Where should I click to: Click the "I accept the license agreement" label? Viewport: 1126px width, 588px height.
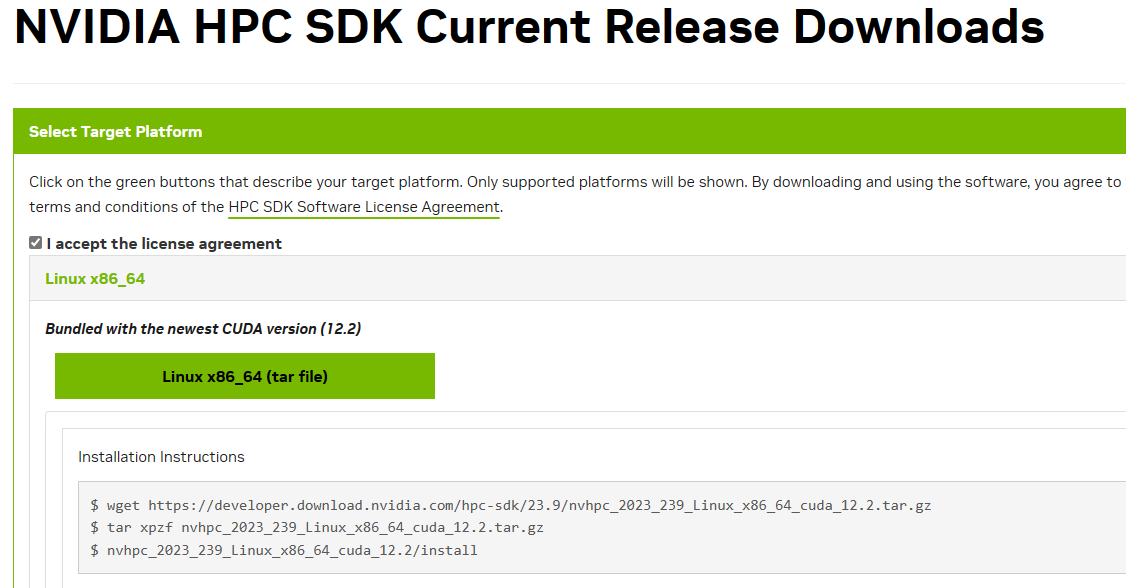click(164, 244)
